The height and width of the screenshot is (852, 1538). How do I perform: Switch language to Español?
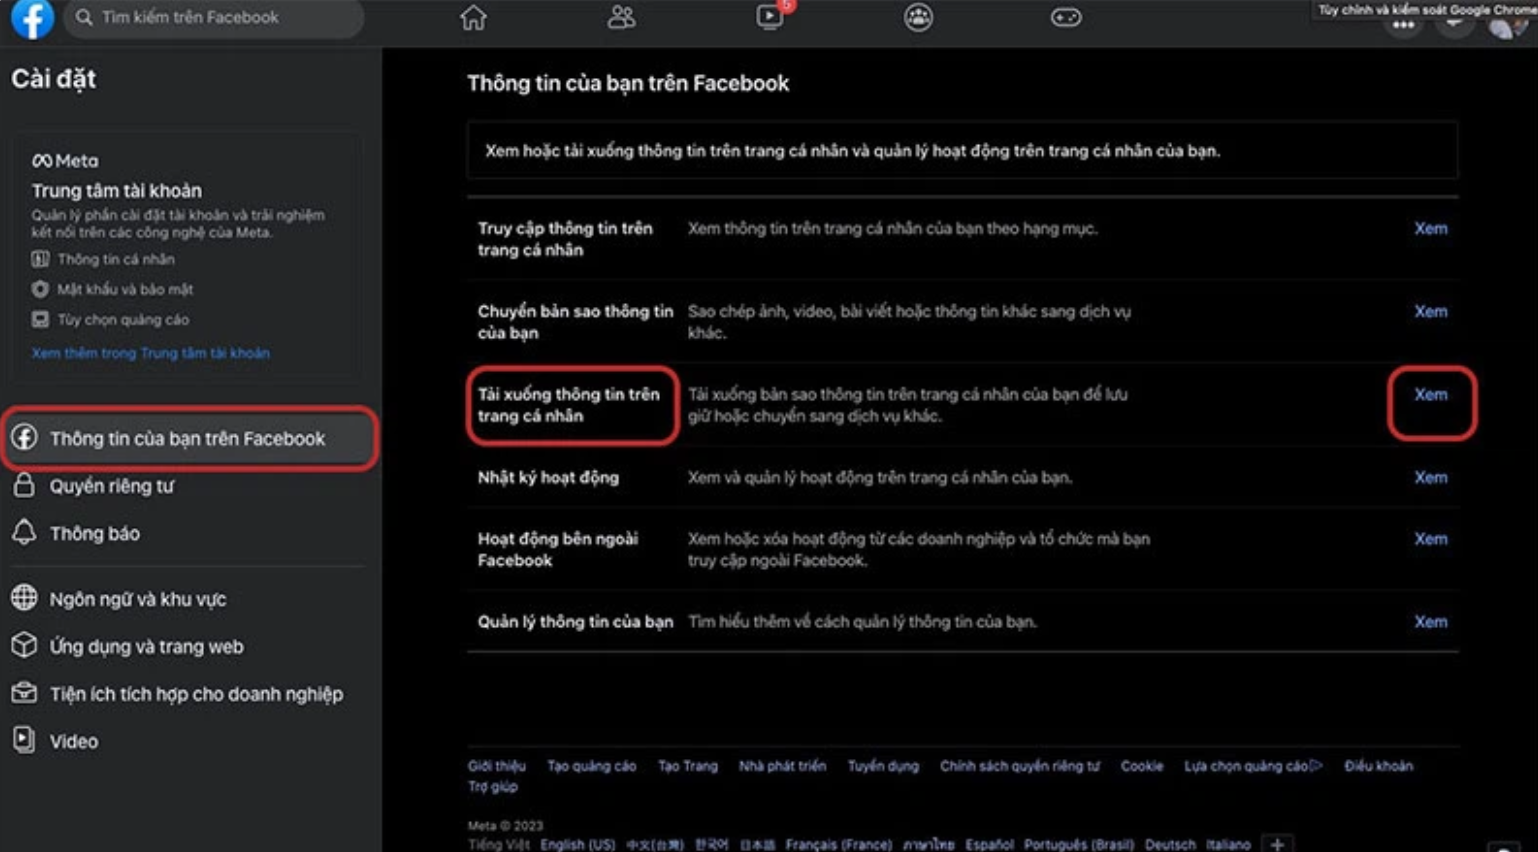[989, 845]
